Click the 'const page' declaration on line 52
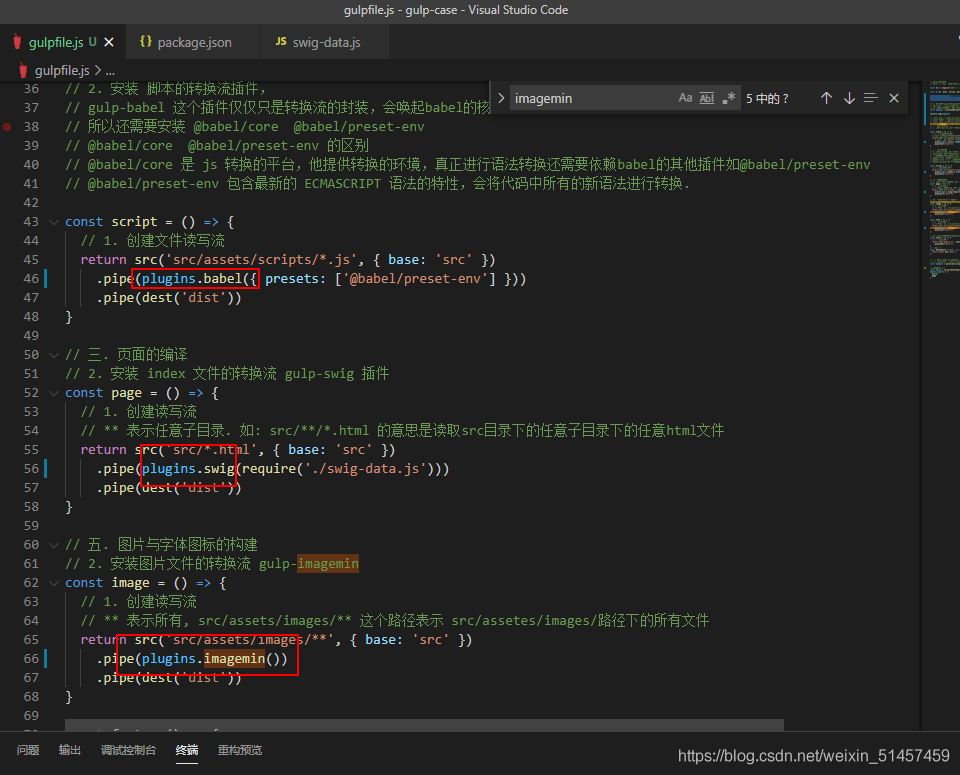This screenshot has width=960, height=775. coord(103,393)
